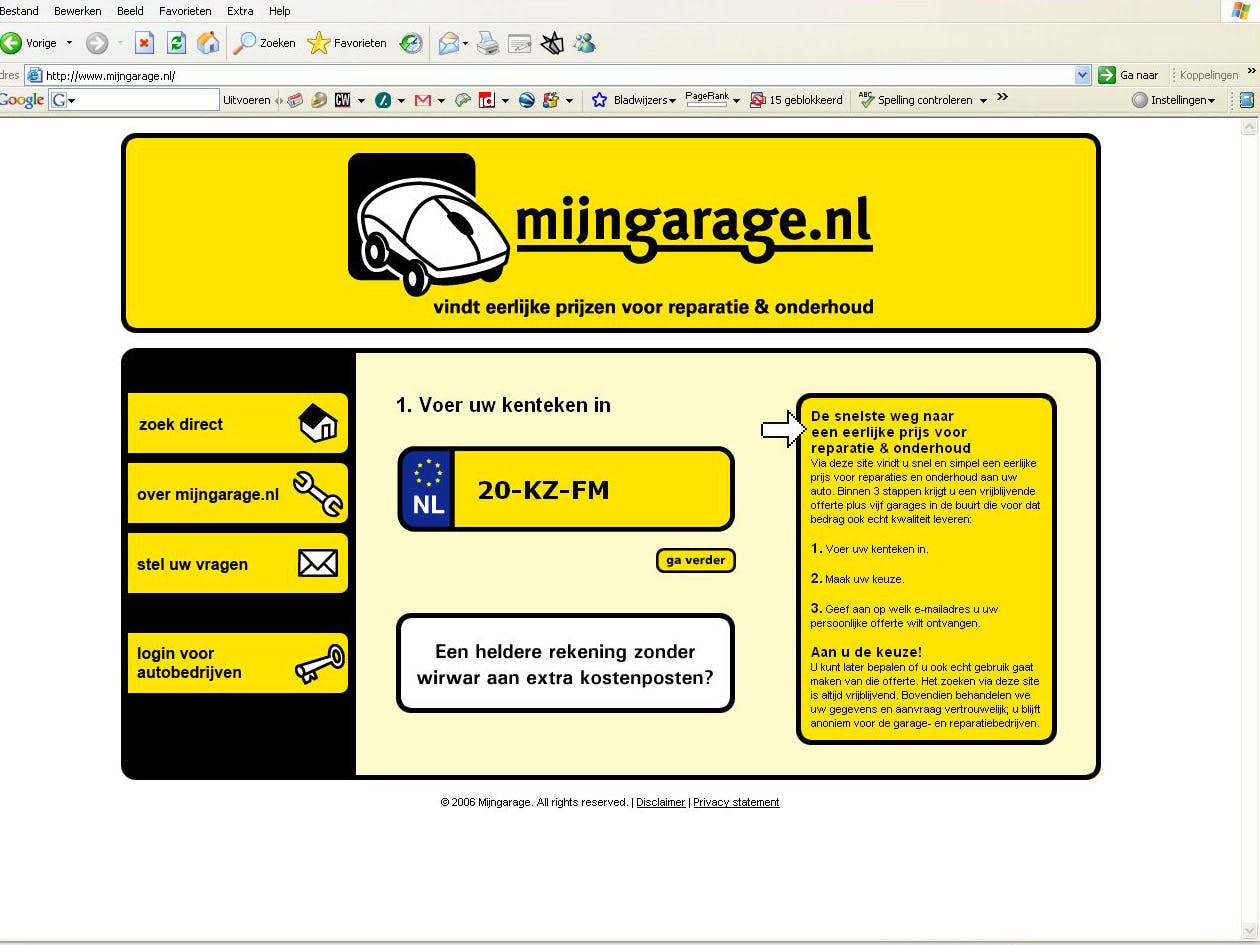Open the Help menu

[279, 11]
